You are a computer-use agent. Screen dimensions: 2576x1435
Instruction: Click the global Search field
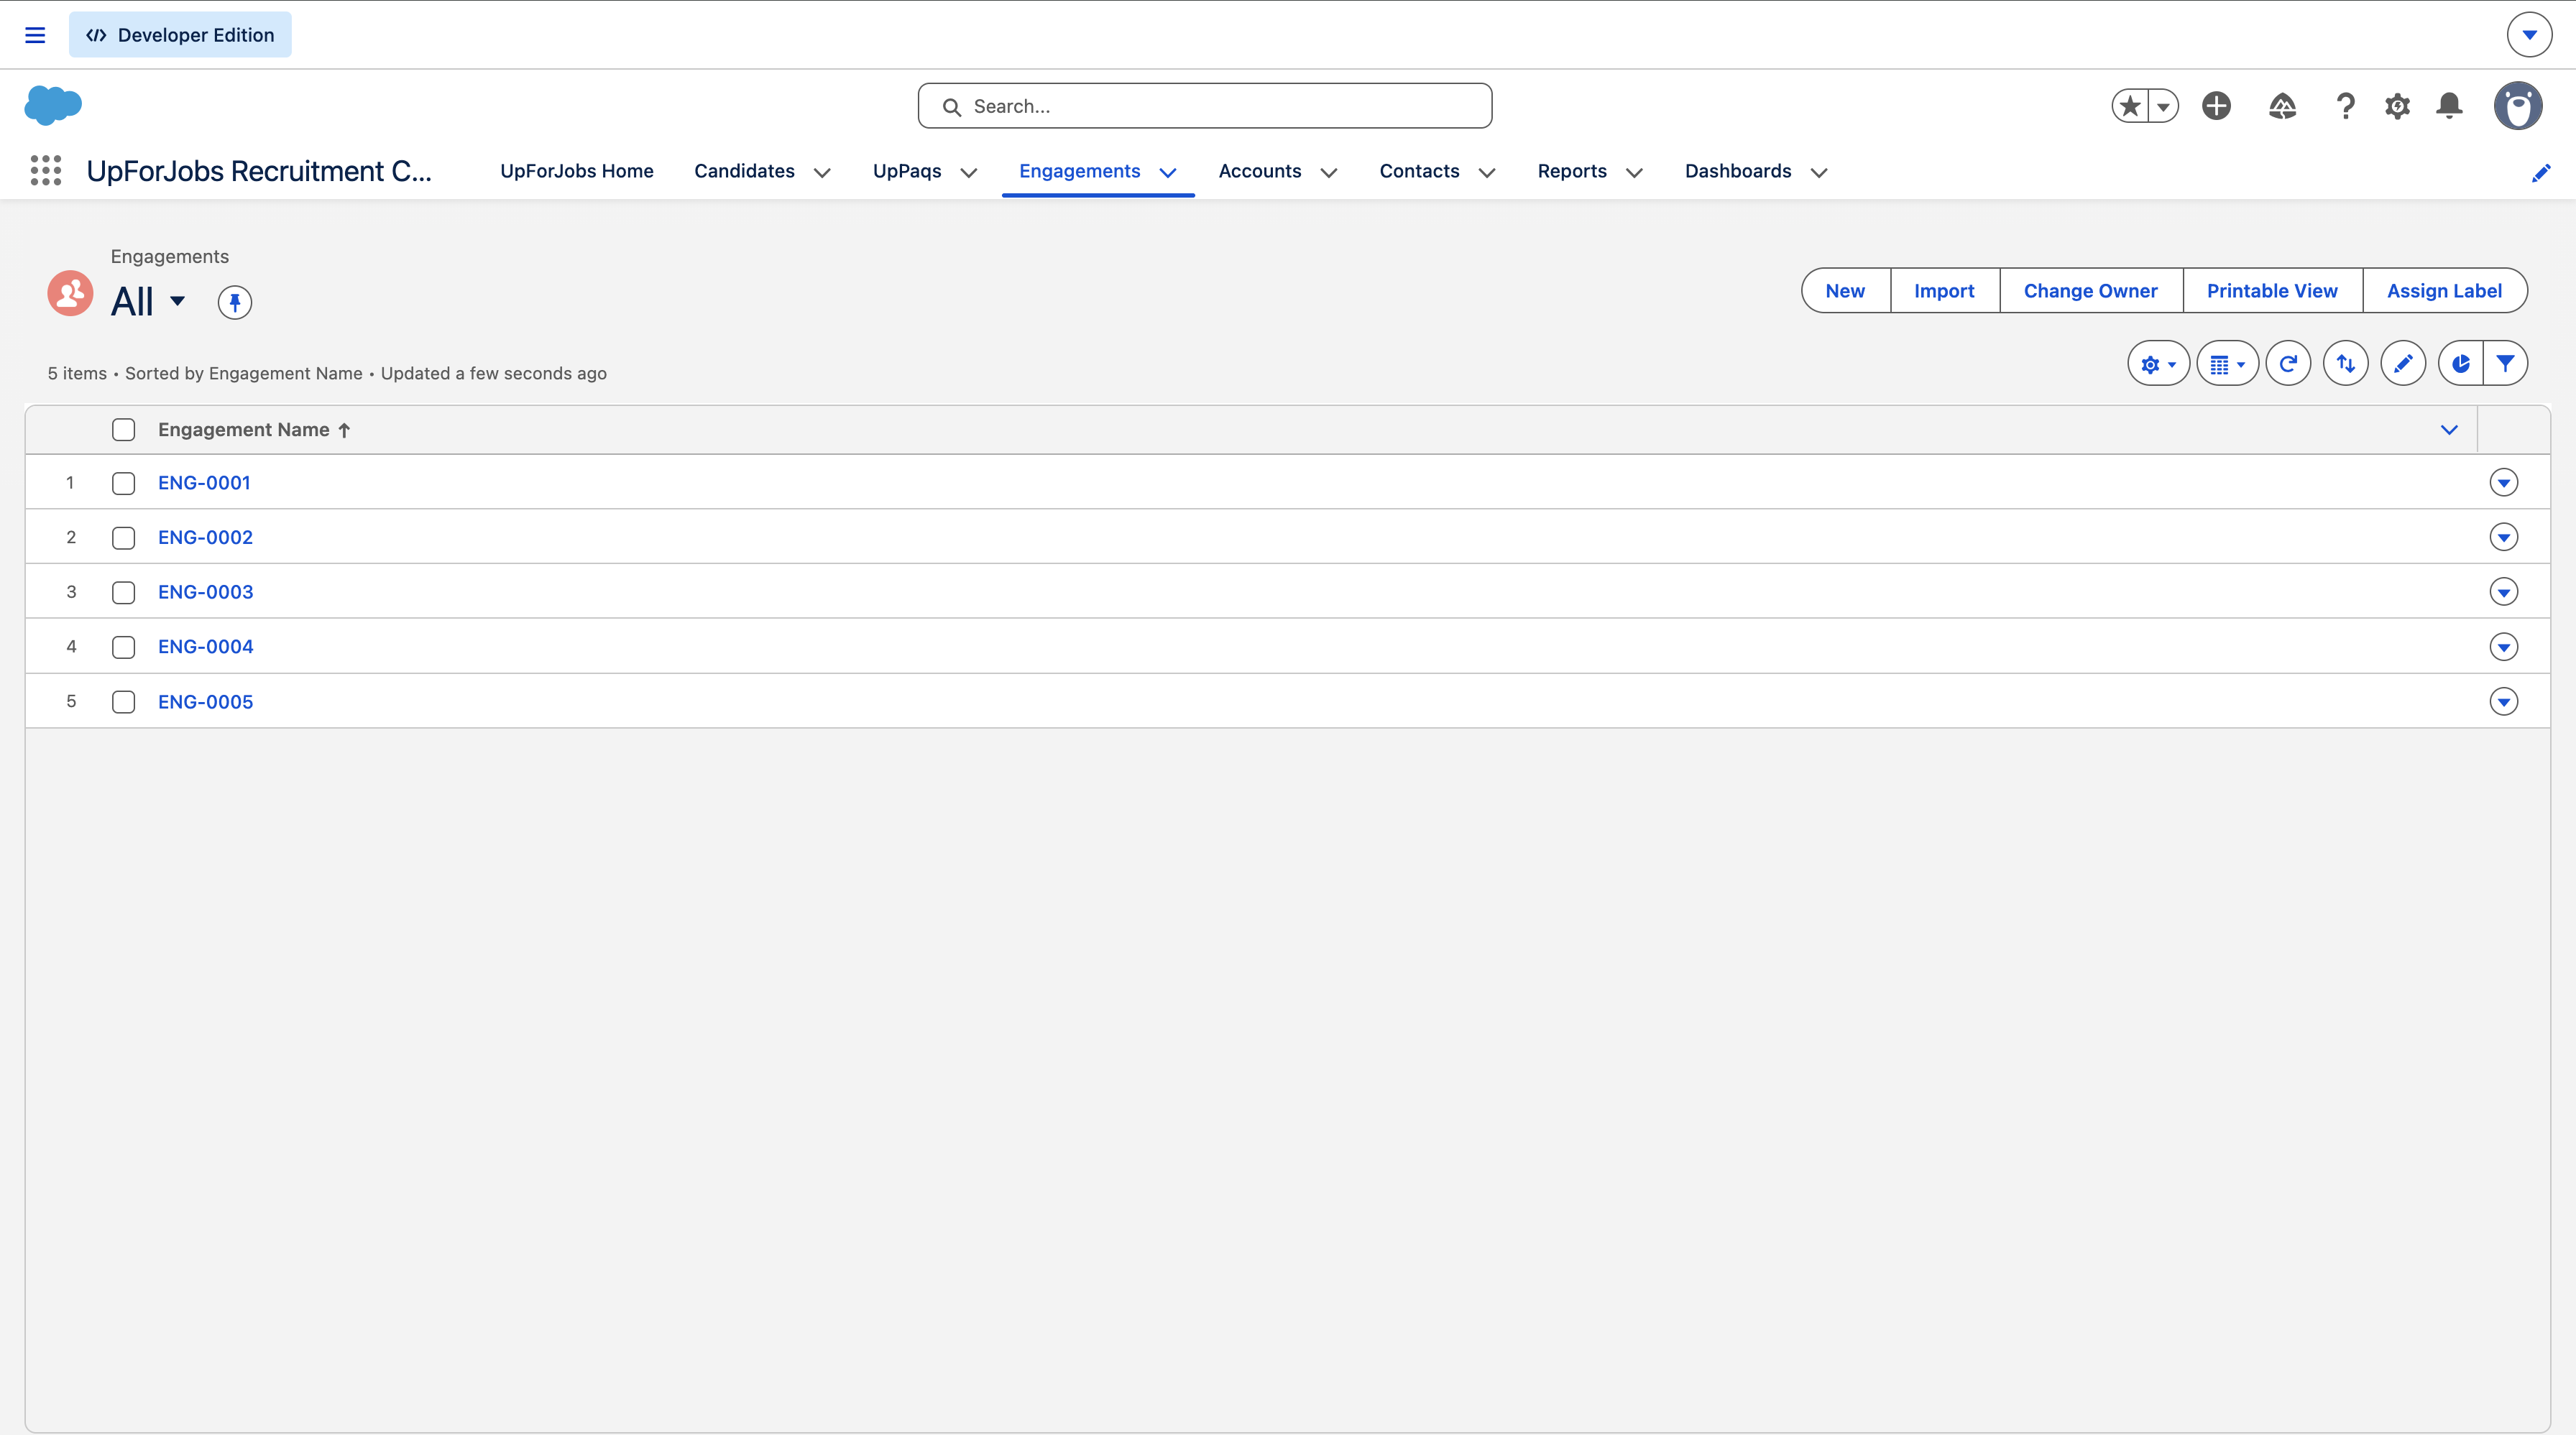click(x=1205, y=106)
